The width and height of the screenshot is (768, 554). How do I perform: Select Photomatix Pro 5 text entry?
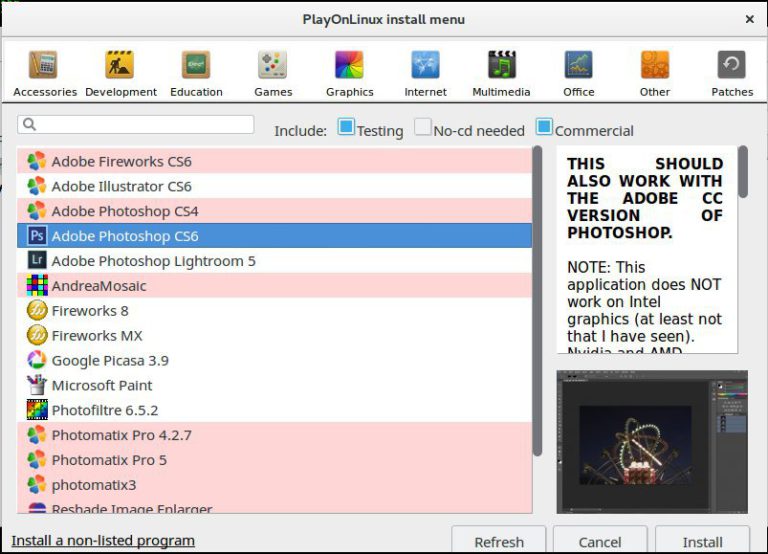pyautogui.click(x=109, y=460)
